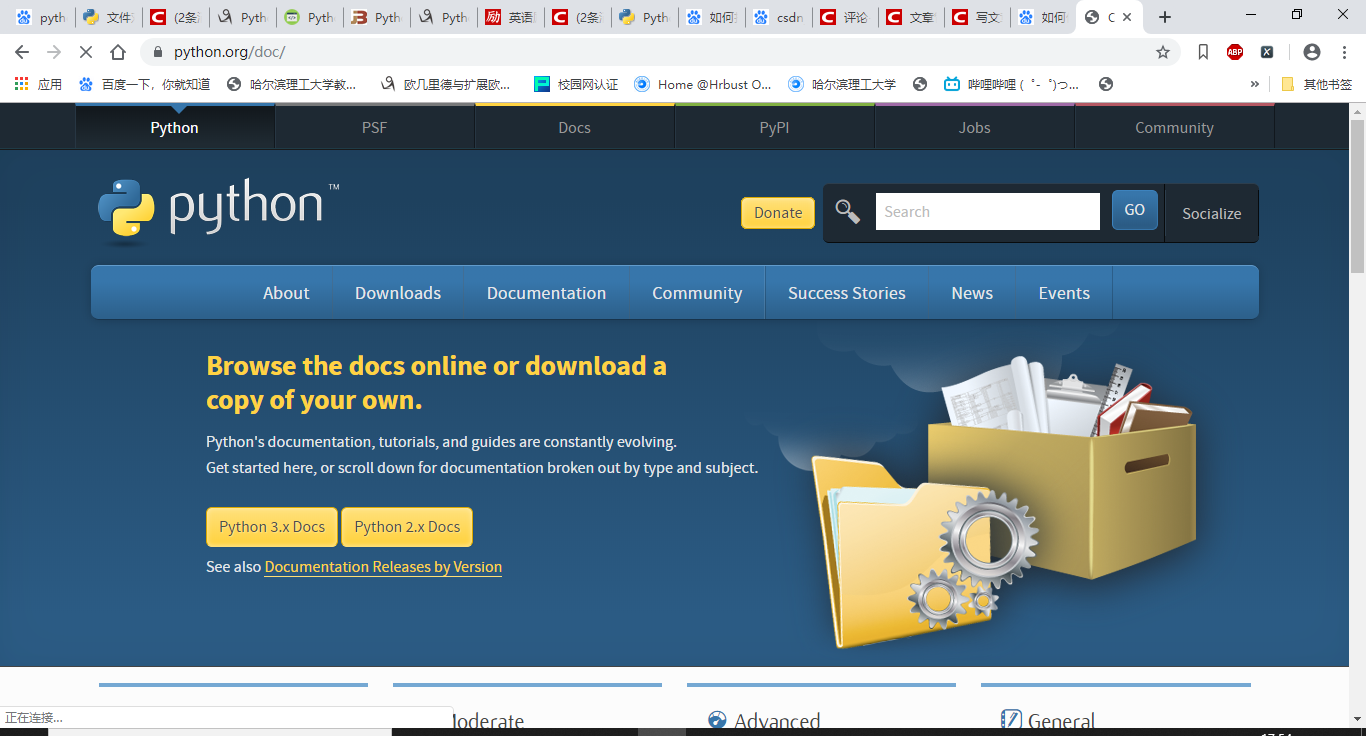
Task: Click the browser back arrow
Action: tap(22, 52)
